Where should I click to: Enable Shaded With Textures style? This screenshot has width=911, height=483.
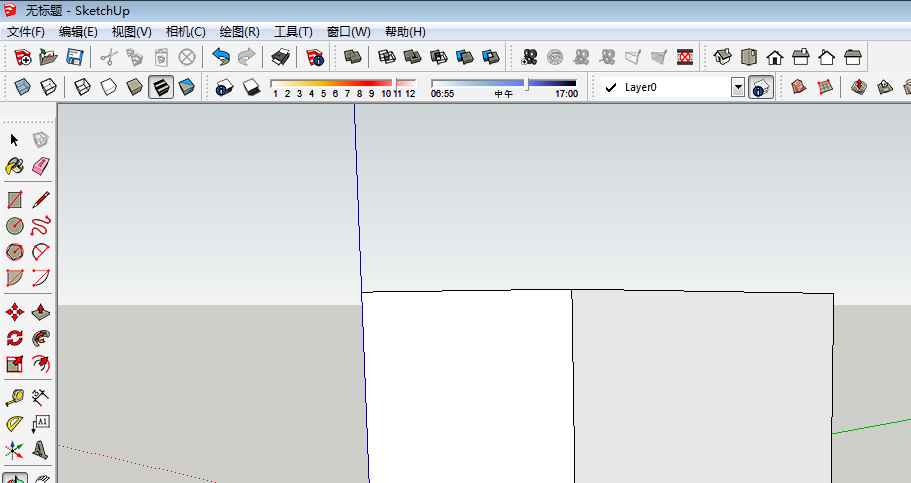pos(161,87)
